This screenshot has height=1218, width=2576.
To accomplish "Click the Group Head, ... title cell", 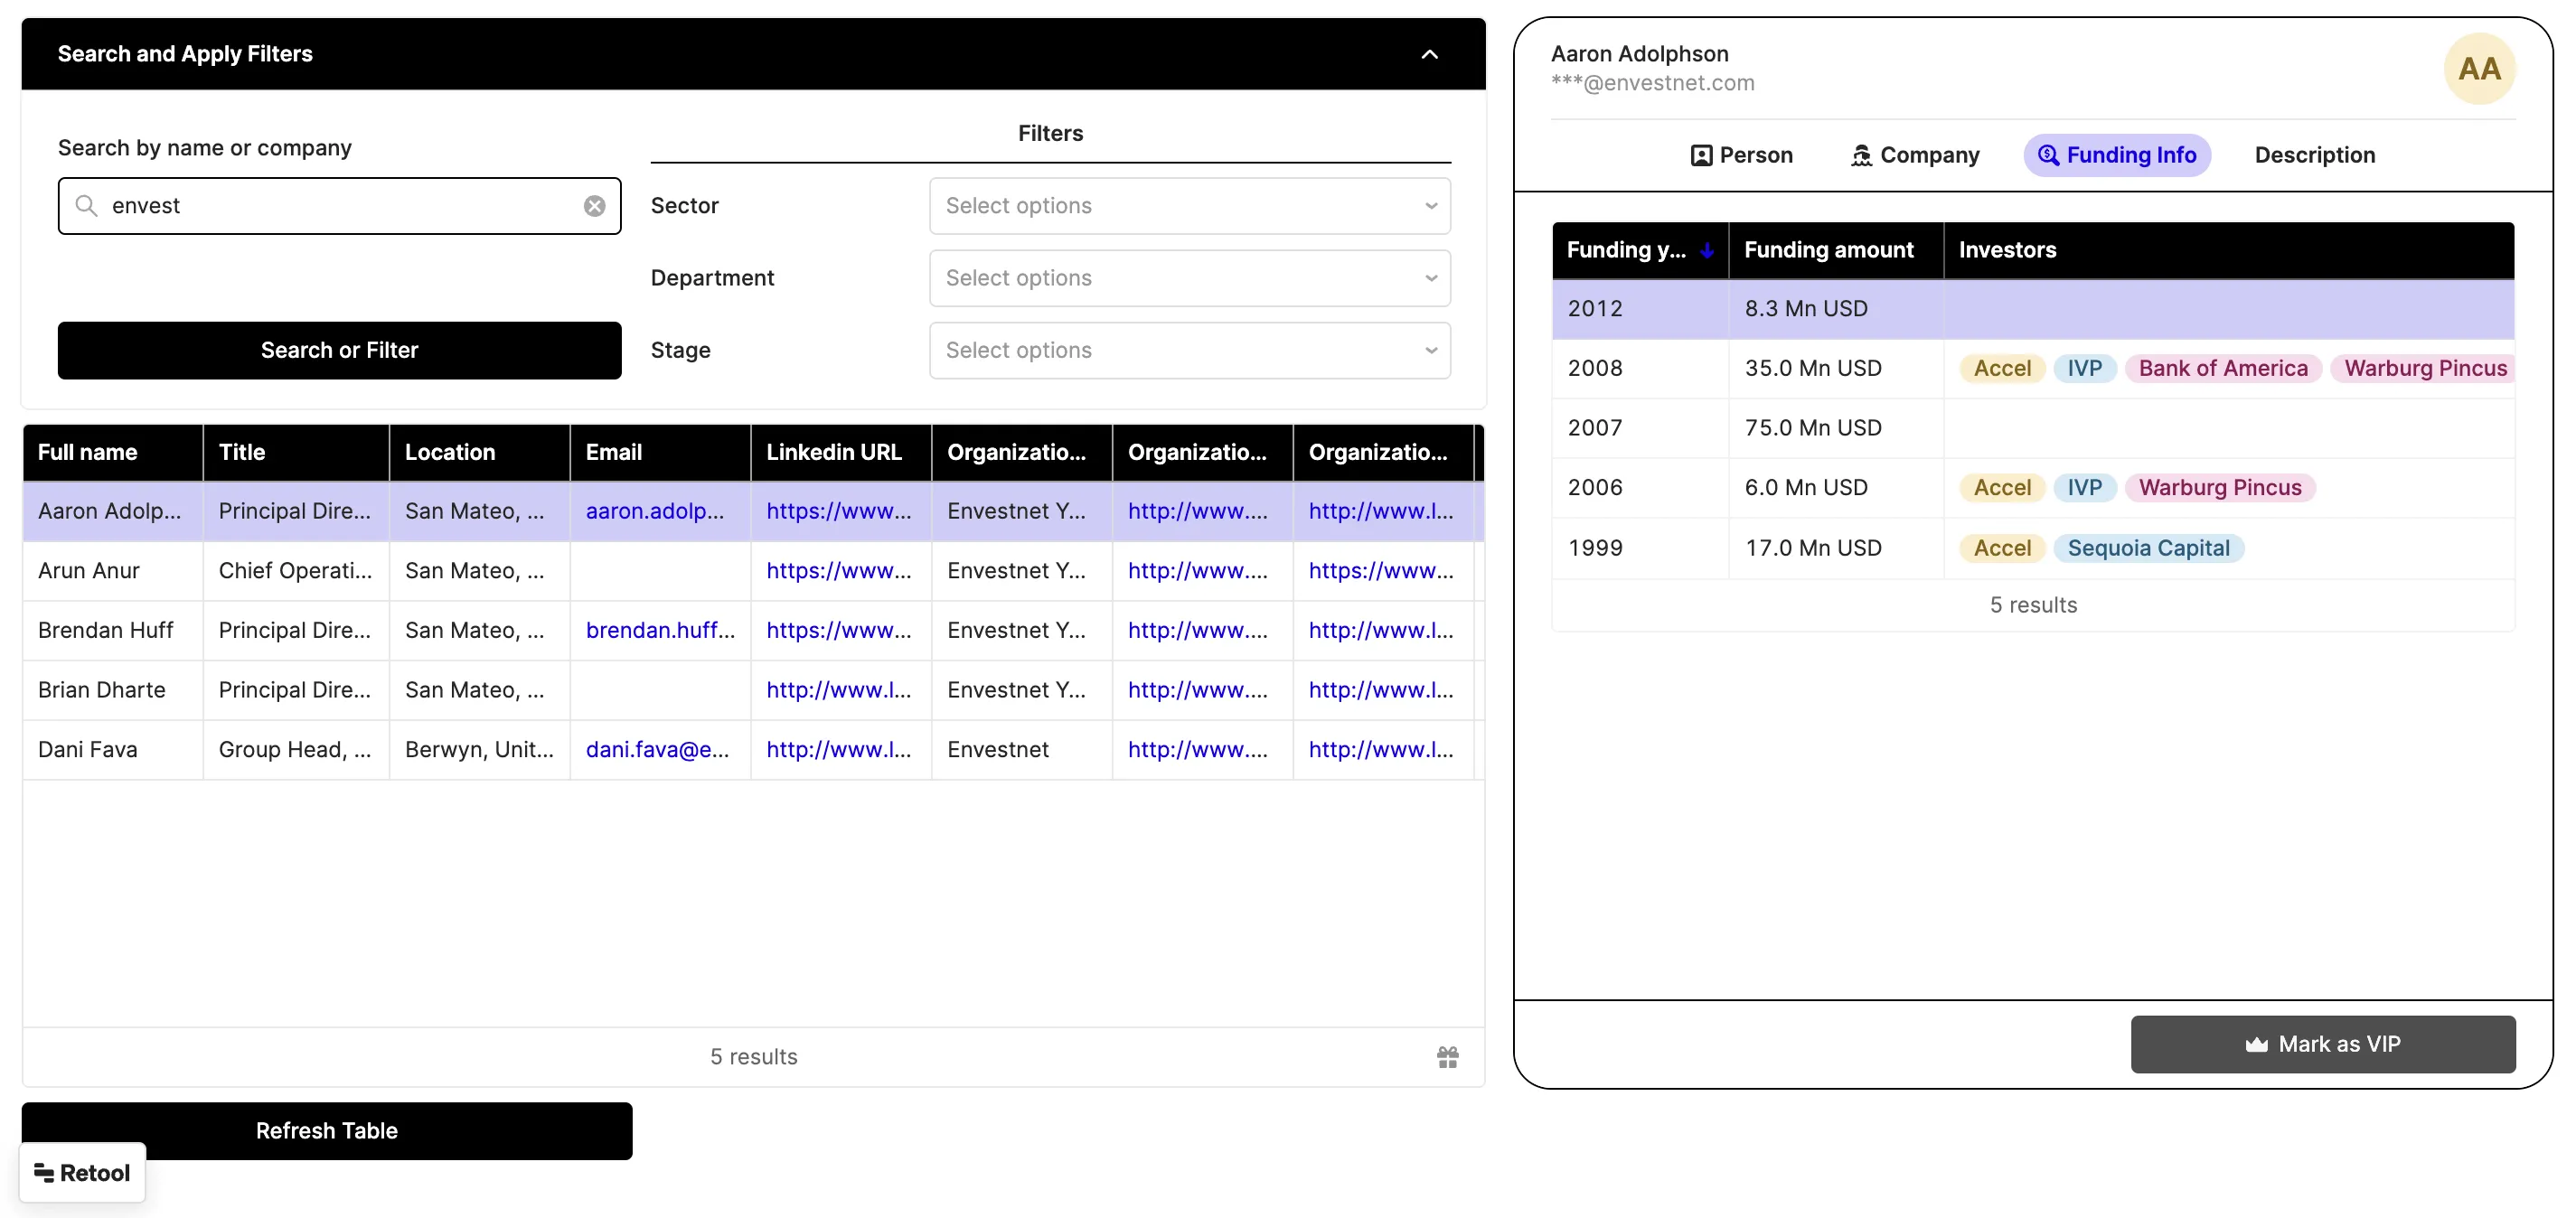I will pos(294,749).
